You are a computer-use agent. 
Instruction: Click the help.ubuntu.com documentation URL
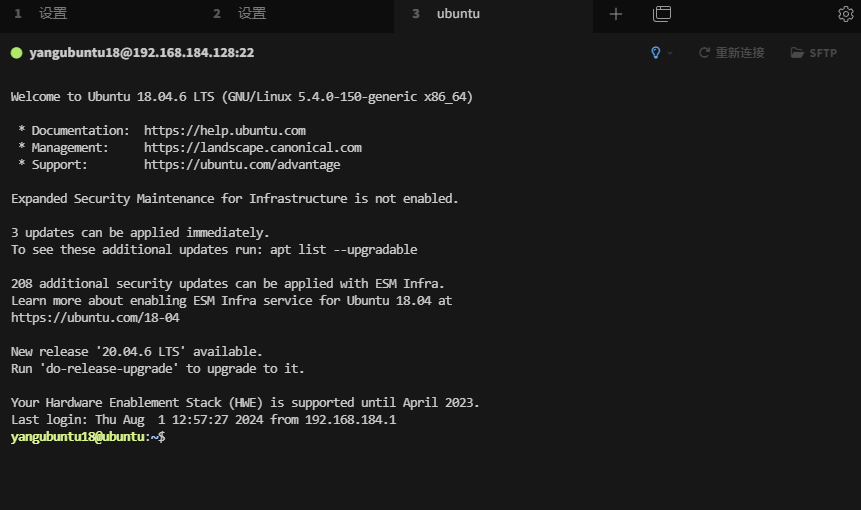(224, 131)
